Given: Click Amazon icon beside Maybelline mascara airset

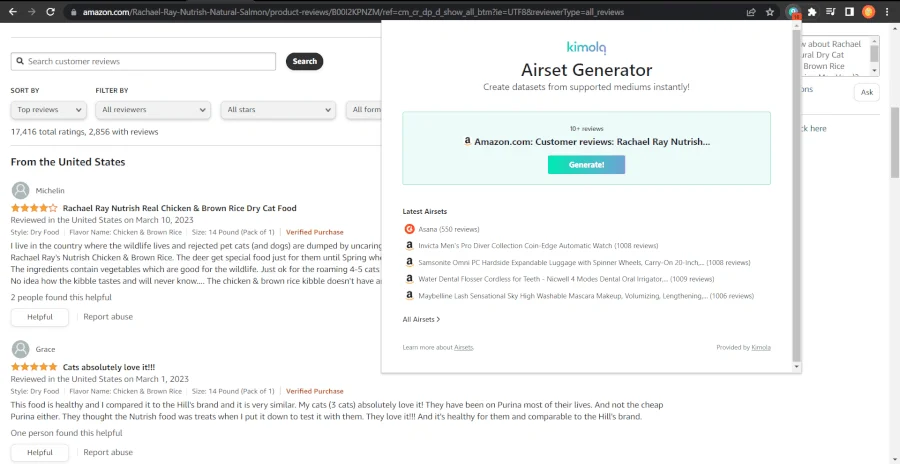Looking at the screenshot, I should 409,295.
